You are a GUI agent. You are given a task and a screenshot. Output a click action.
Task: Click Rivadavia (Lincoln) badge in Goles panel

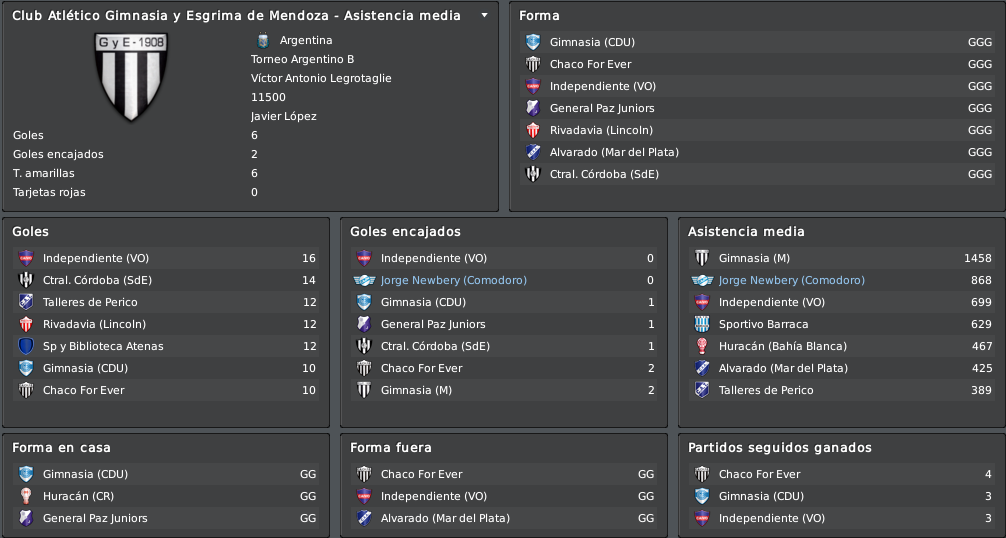click(26, 324)
